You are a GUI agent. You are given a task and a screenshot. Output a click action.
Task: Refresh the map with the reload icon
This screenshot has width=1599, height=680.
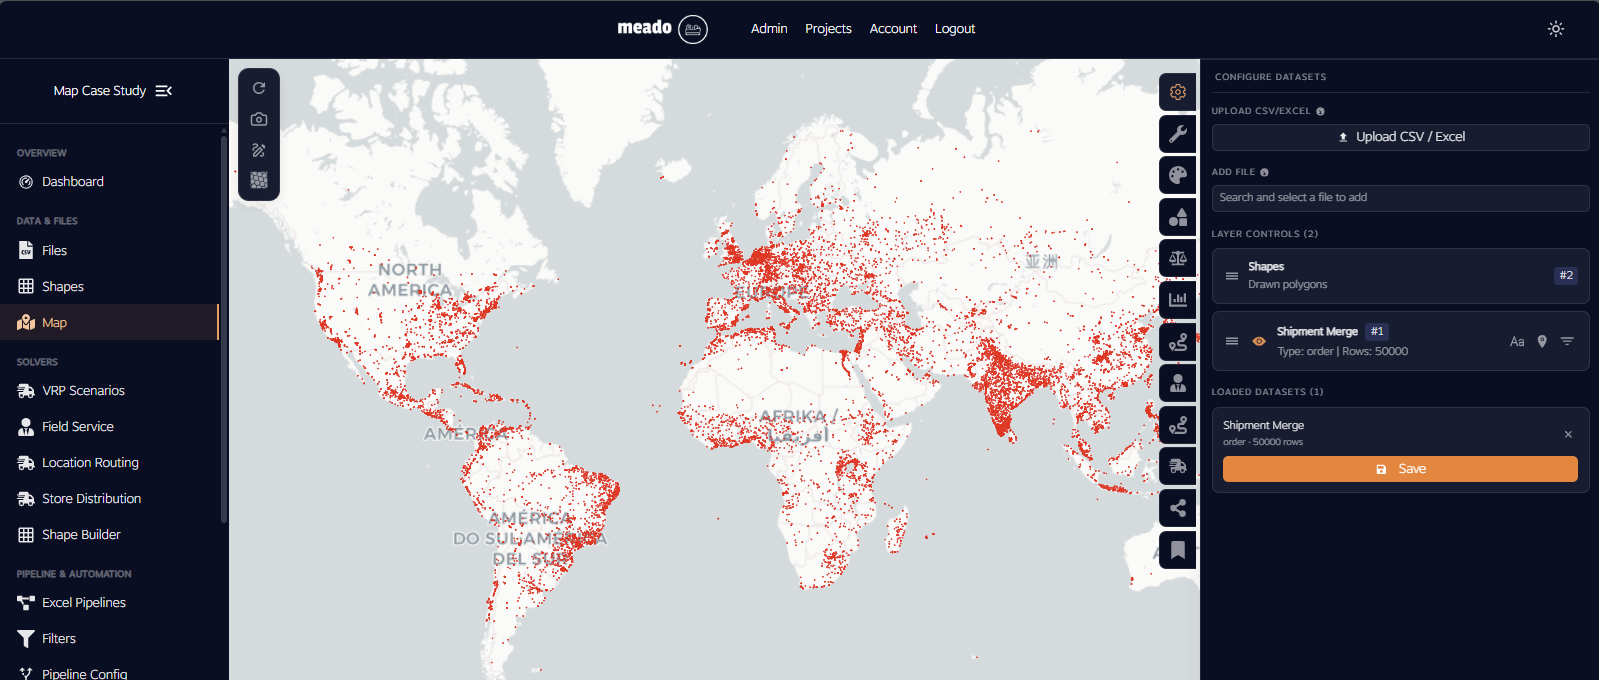coord(259,88)
